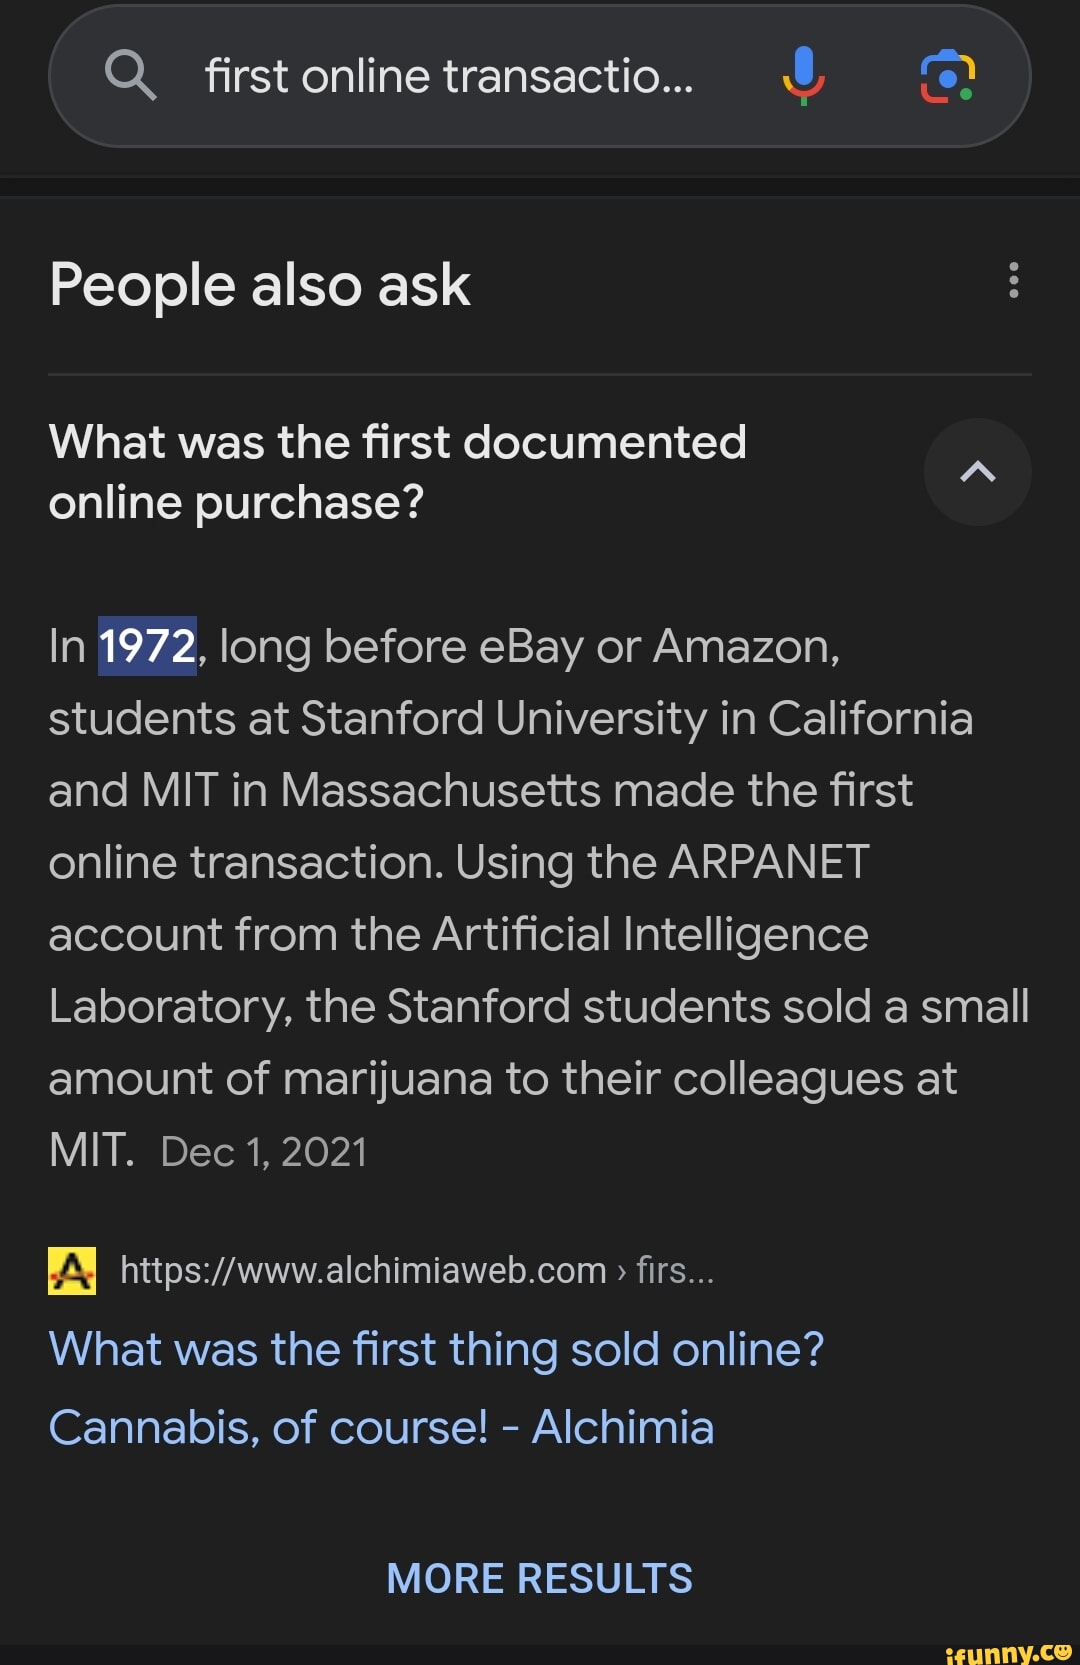
Task: Open Google Lens camera search
Action: [947, 77]
